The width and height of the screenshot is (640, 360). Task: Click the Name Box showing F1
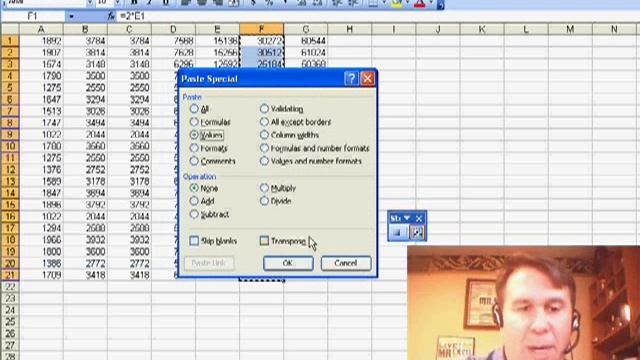pyautogui.click(x=33, y=16)
